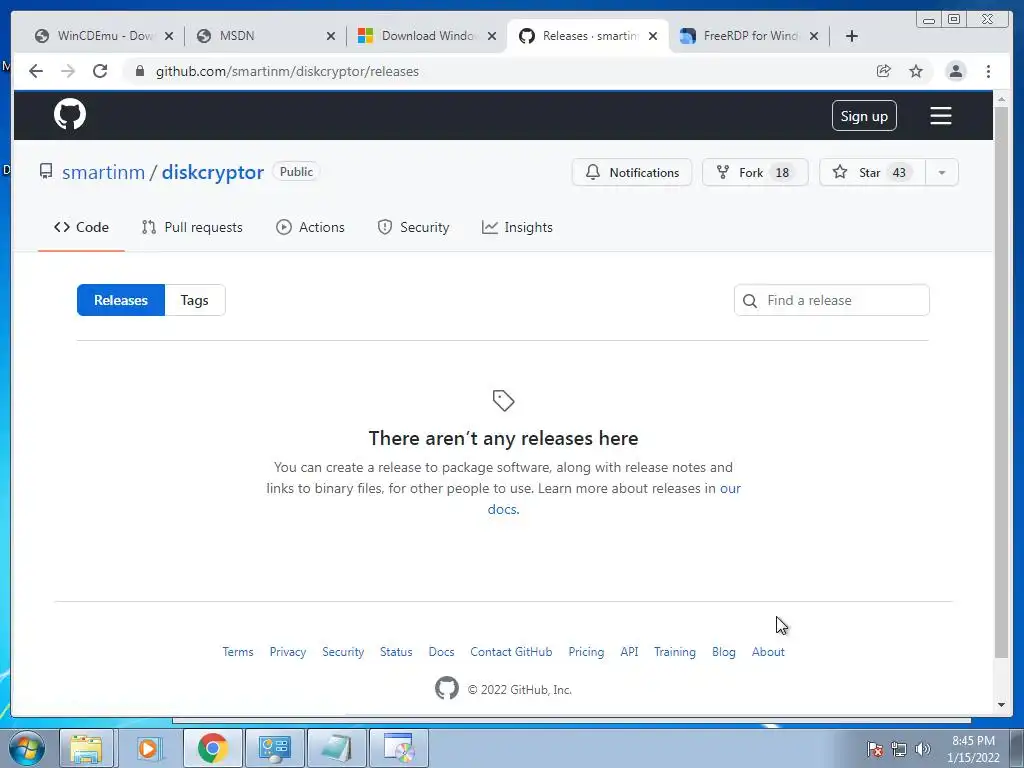Open the Pull requests tab
This screenshot has height=768, width=1024.
coord(192,227)
